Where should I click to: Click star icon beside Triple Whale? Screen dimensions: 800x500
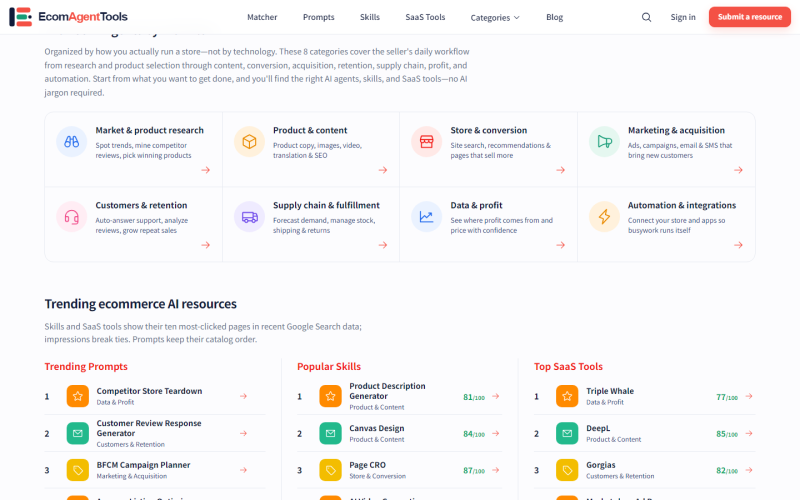pos(567,396)
